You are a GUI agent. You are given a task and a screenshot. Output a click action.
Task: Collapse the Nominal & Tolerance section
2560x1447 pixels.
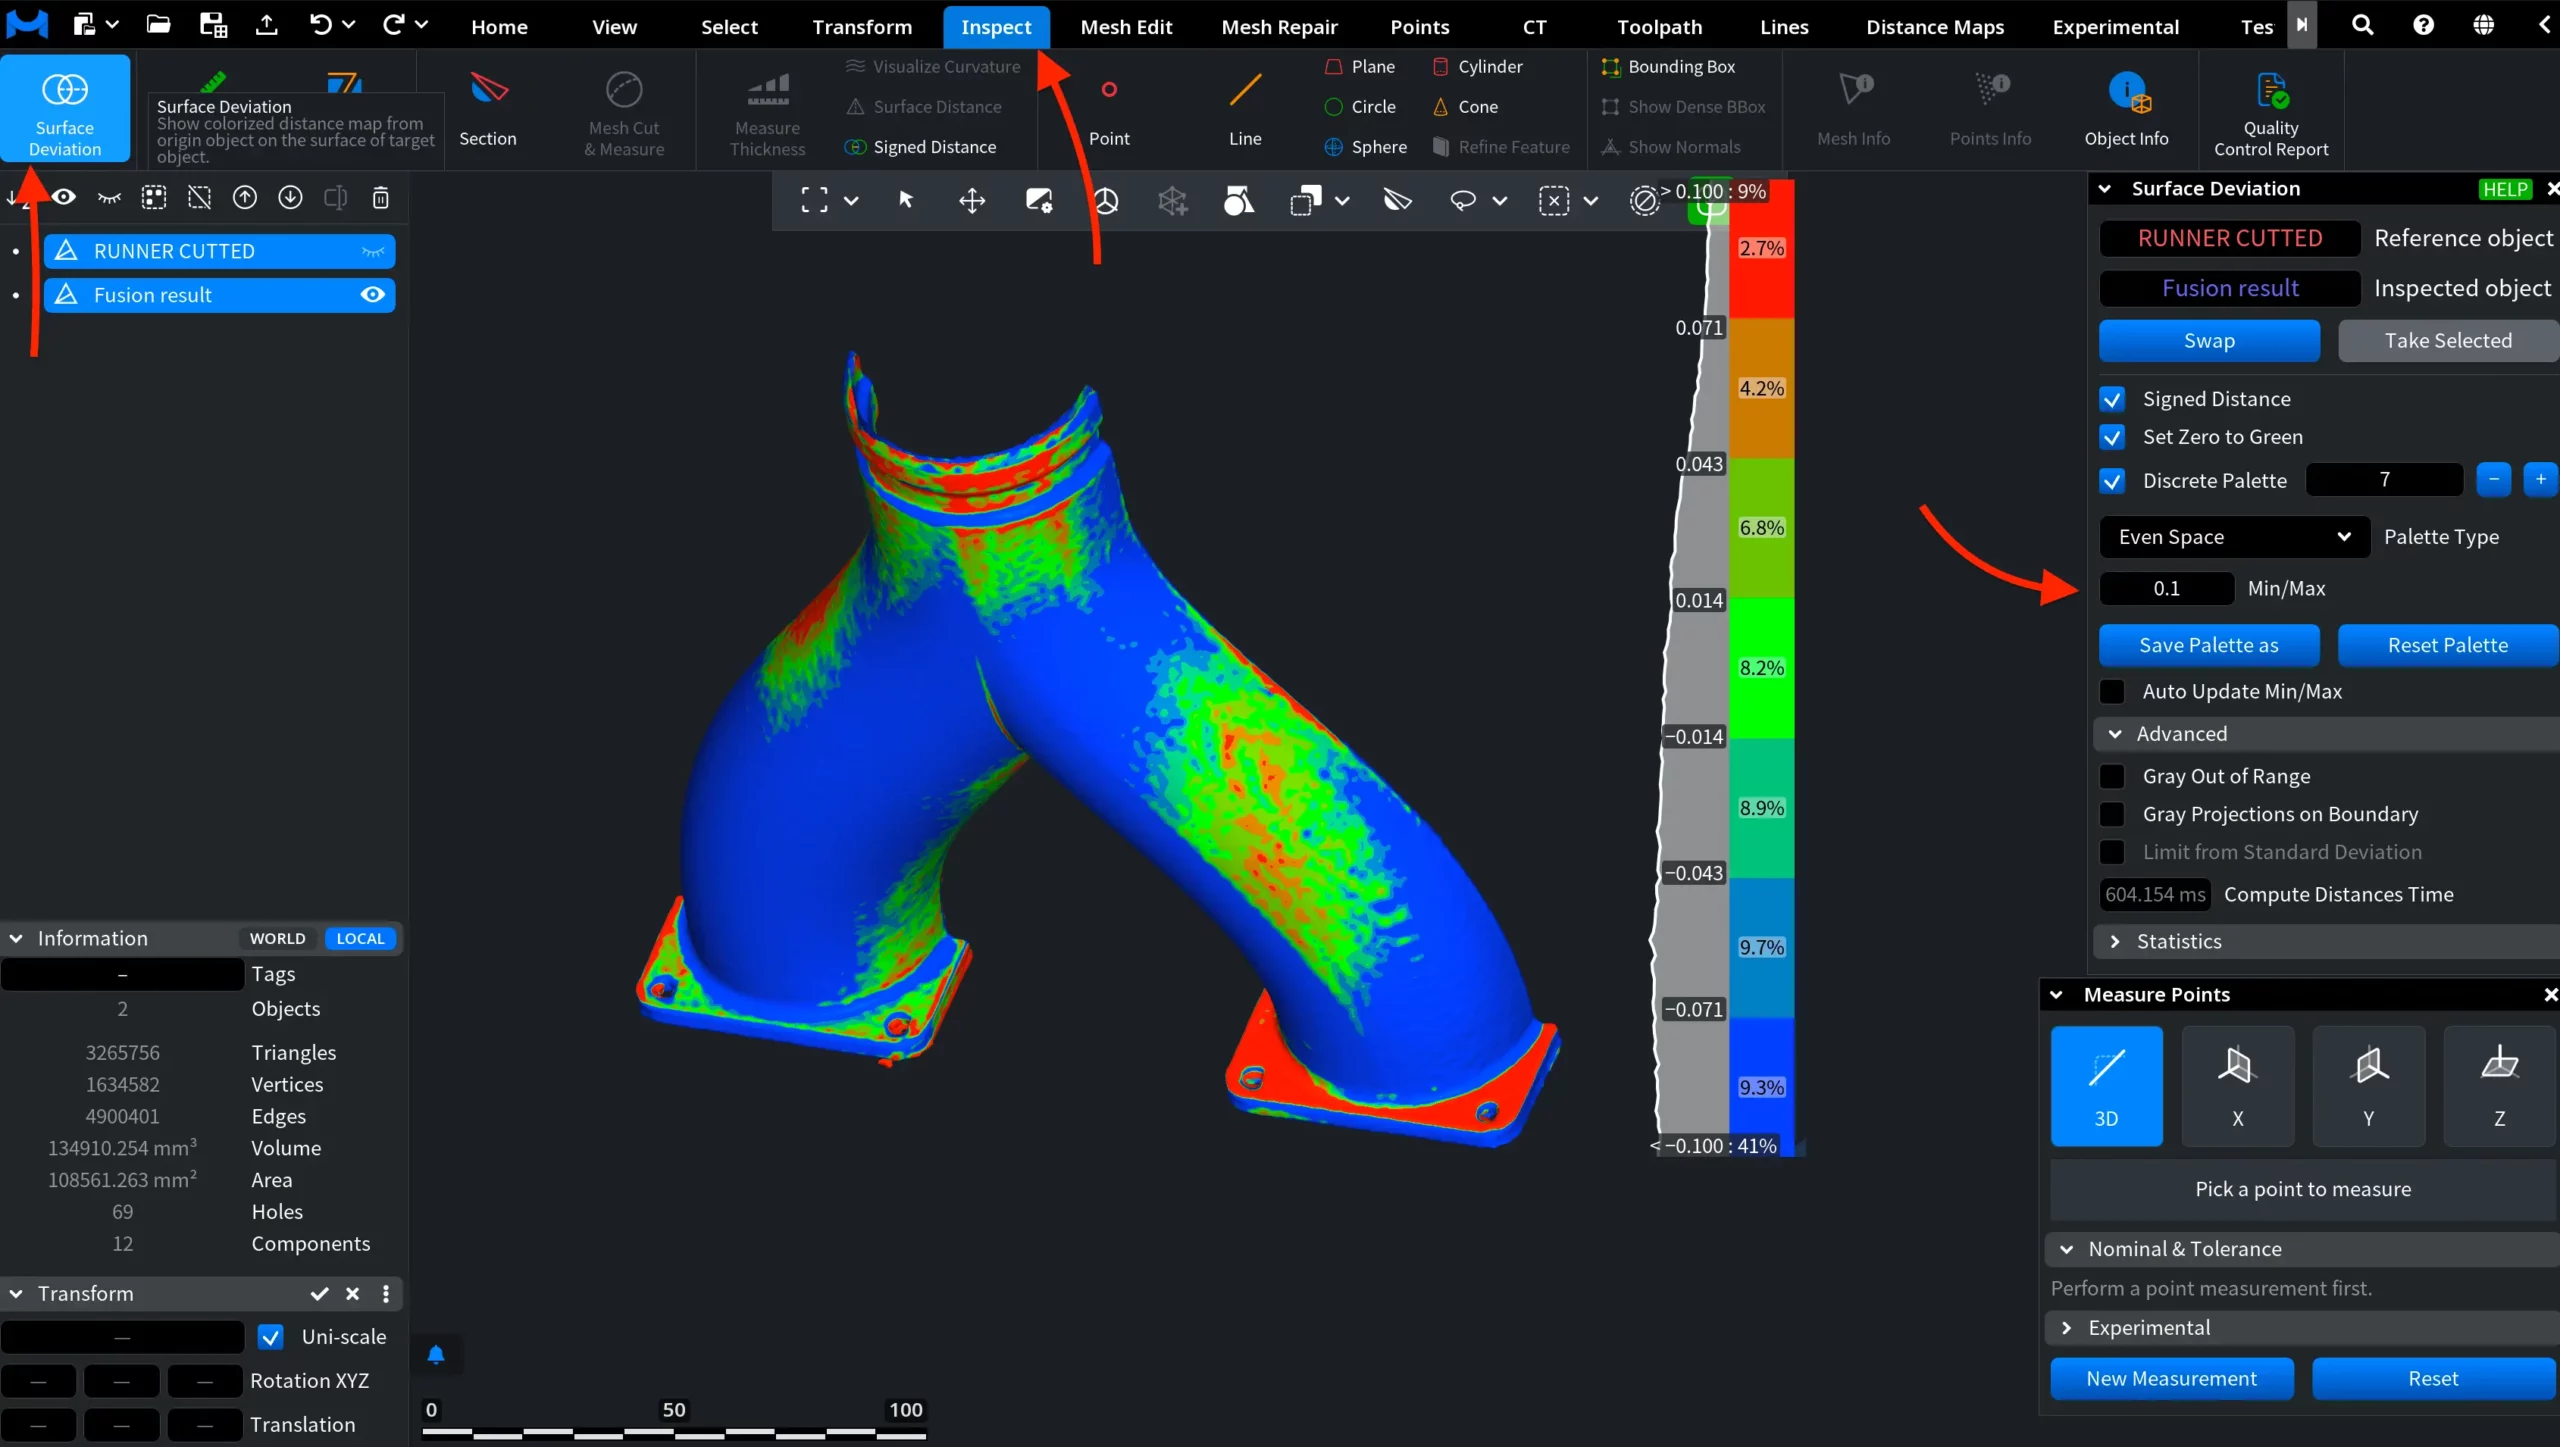[2066, 1249]
